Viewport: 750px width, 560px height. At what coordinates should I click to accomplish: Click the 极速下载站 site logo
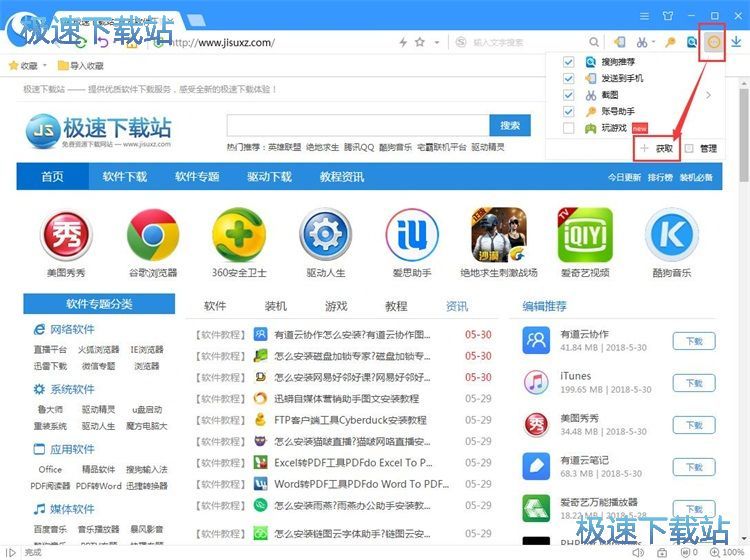(99, 130)
